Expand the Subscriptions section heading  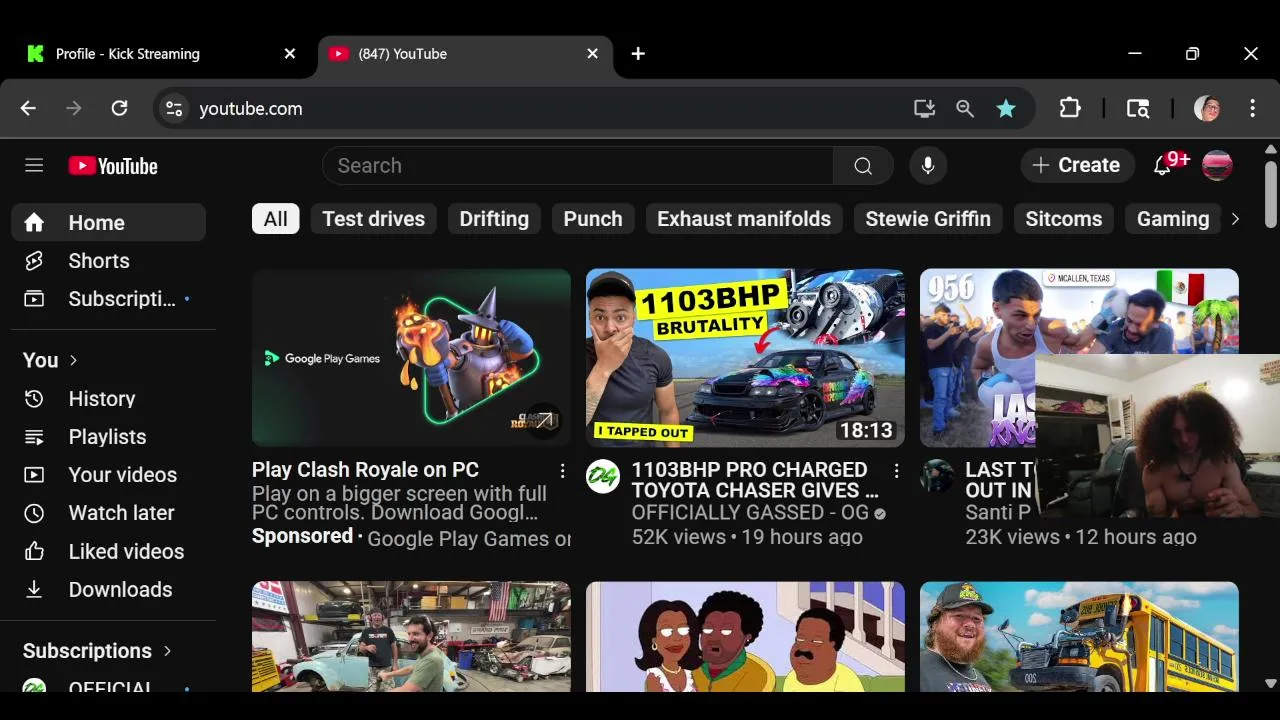[97, 651]
